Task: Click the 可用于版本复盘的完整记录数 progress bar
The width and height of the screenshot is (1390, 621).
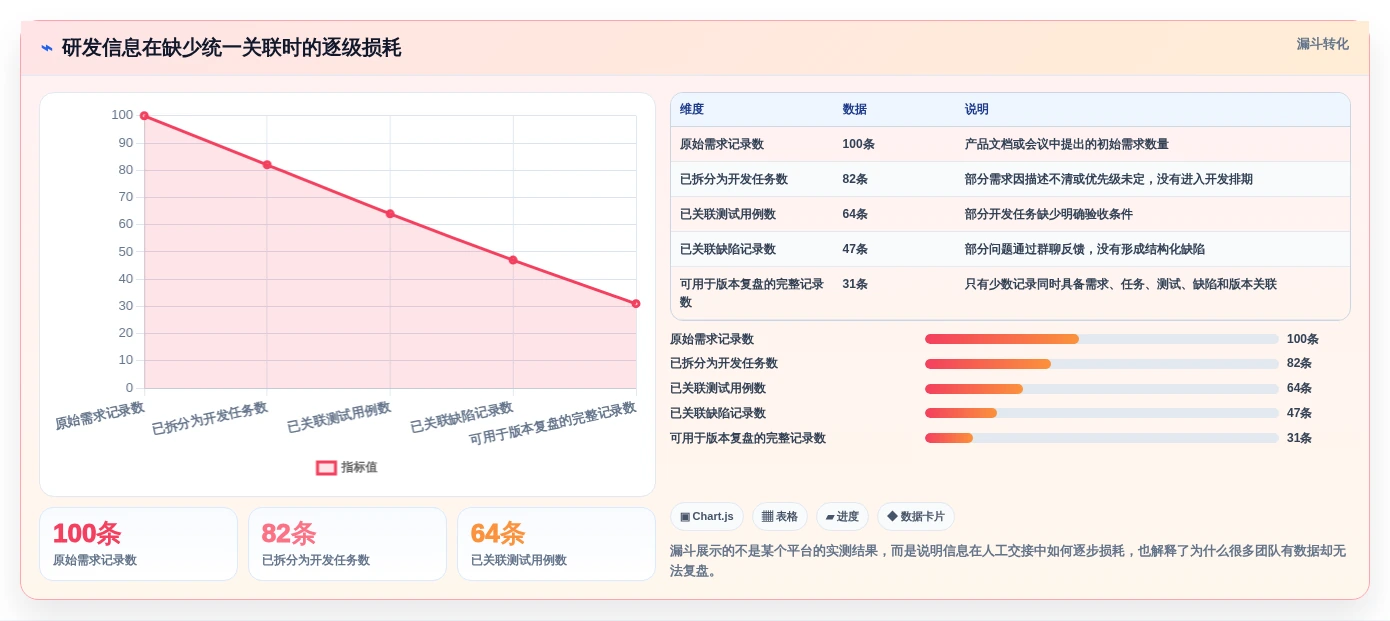Action: click(x=1102, y=438)
